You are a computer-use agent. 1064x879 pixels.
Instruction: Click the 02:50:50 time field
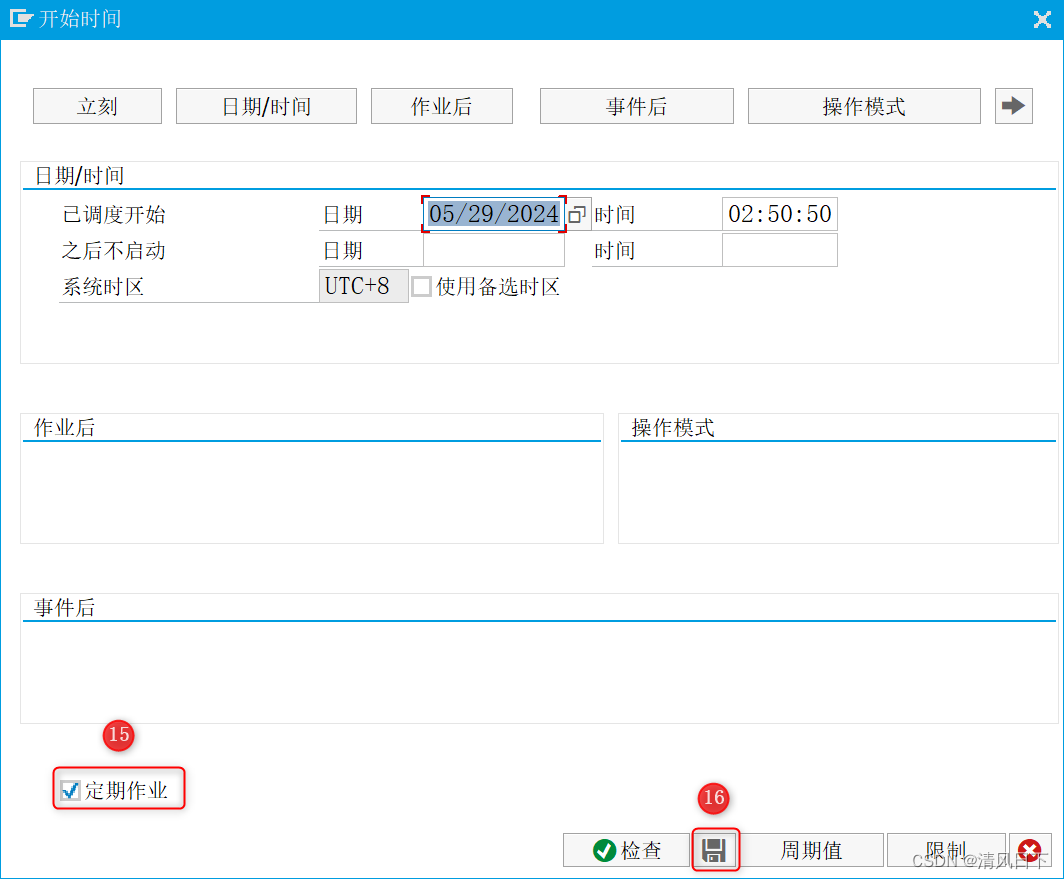780,213
